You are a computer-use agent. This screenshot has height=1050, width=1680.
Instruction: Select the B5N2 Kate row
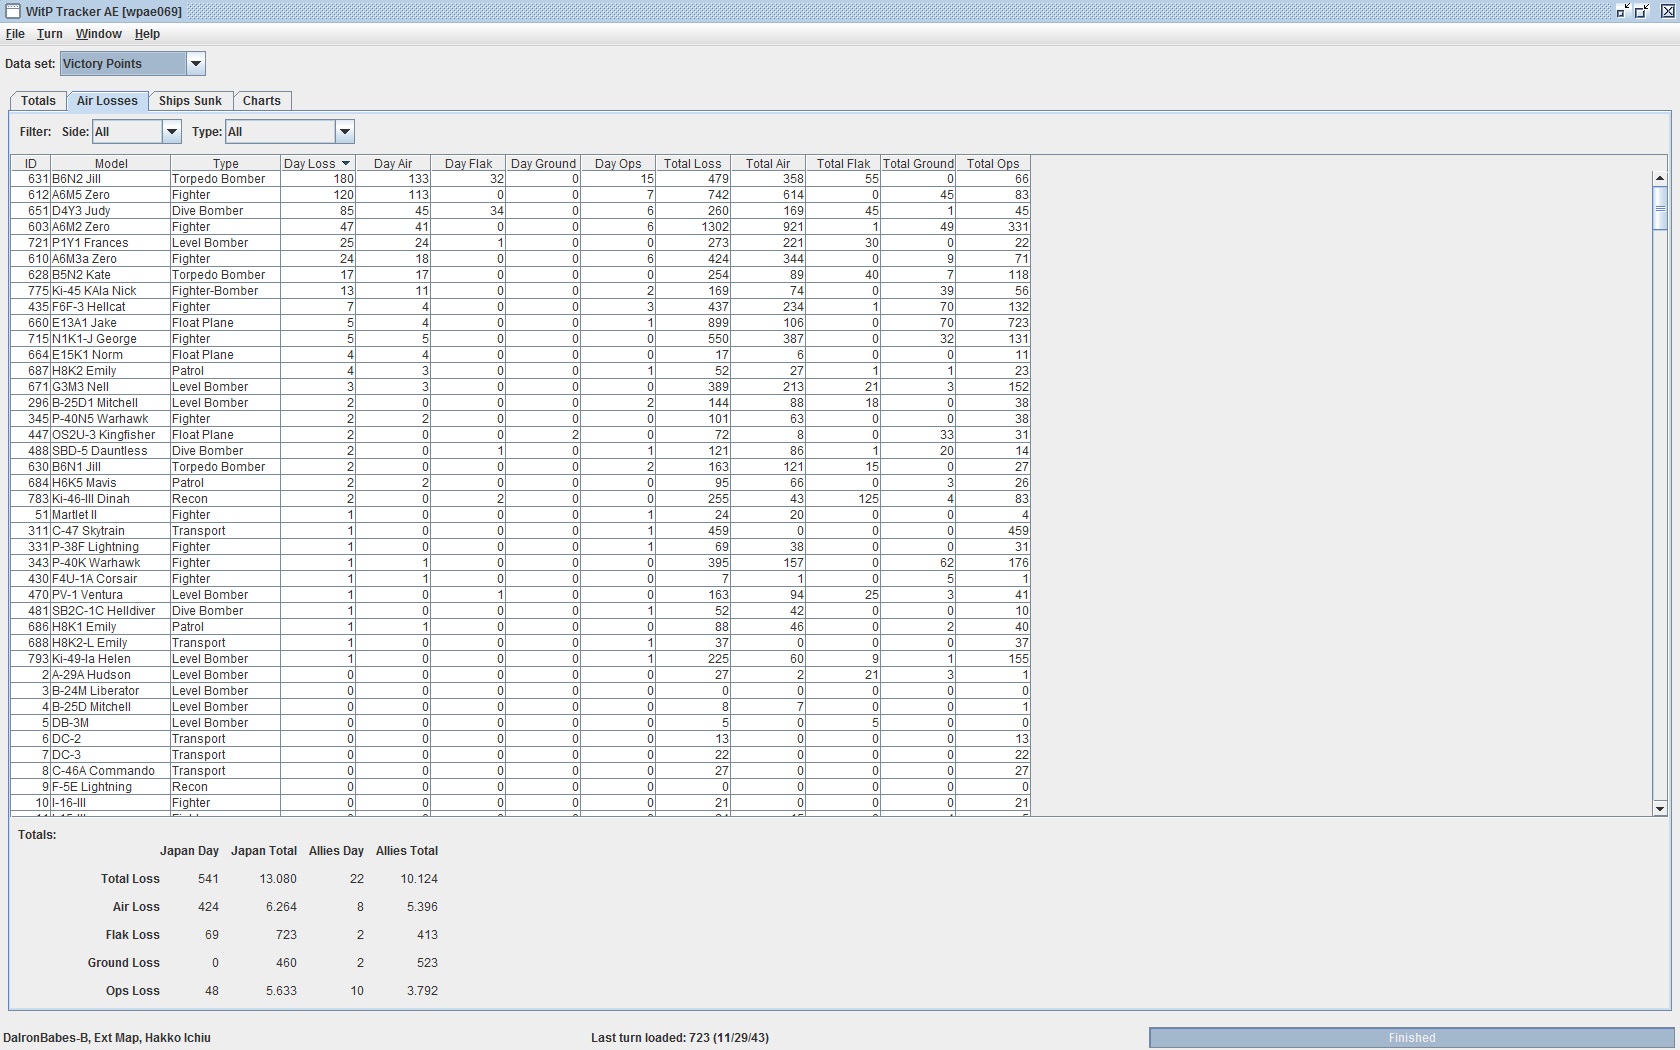520,275
